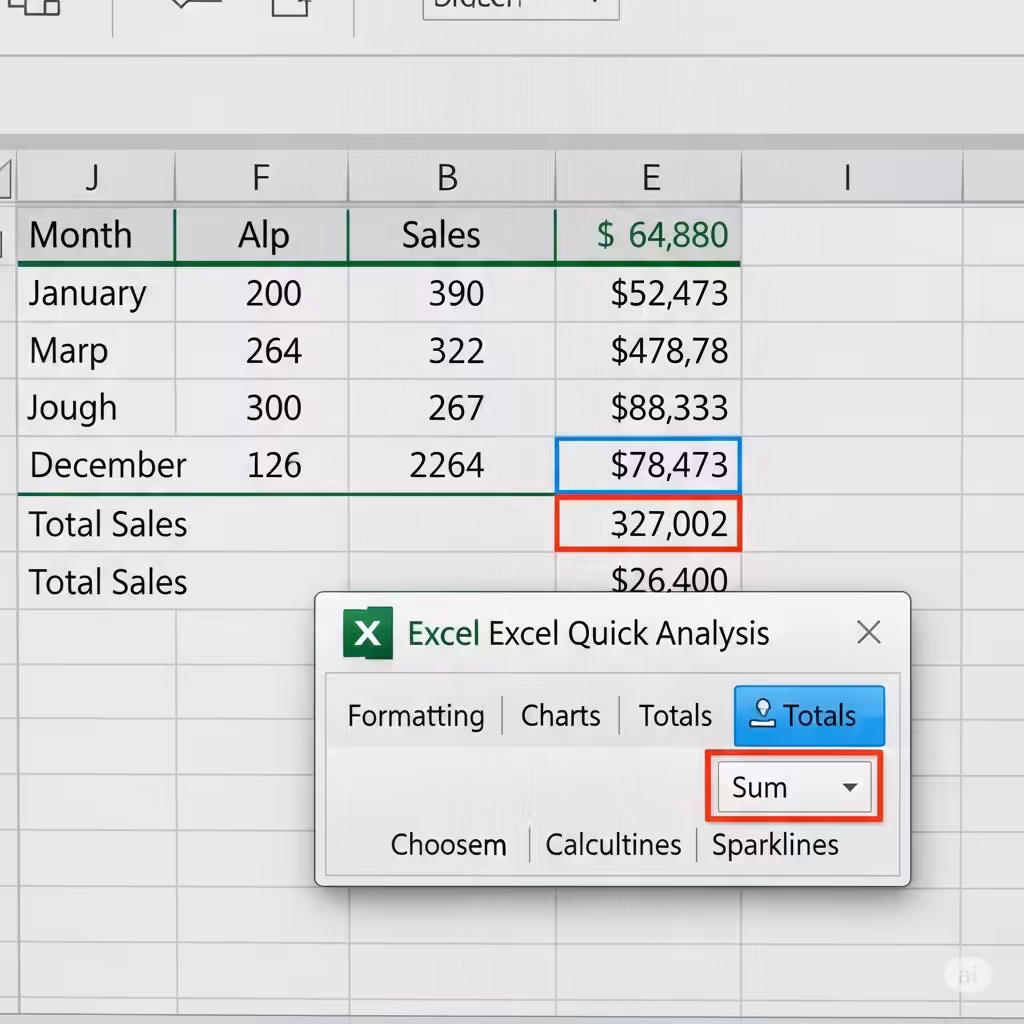
Task: Select the Jough cell
Action: coord(96,408)
